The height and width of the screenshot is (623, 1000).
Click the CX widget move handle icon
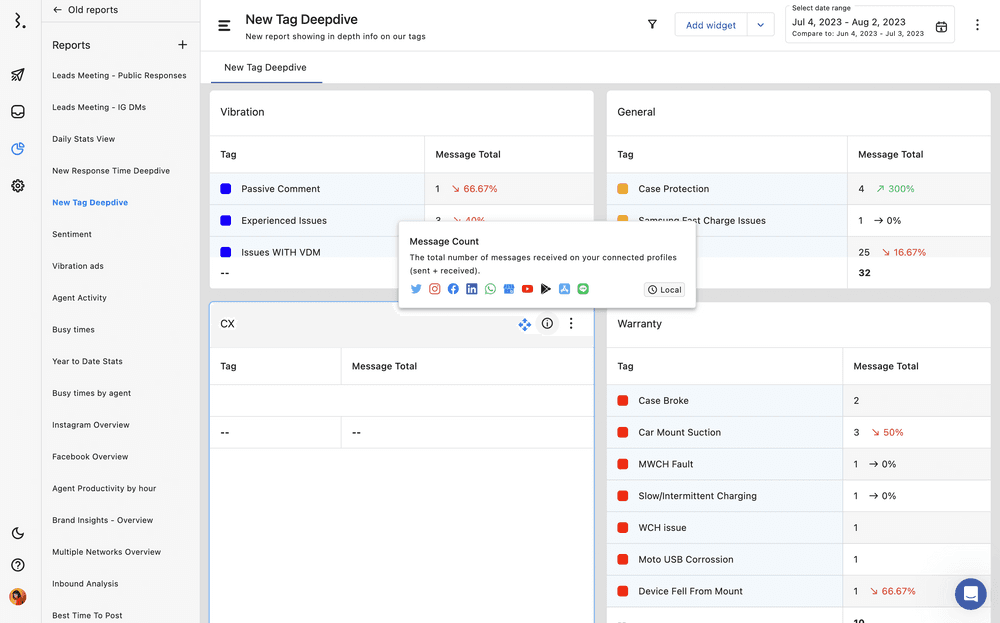click(524, 324)
